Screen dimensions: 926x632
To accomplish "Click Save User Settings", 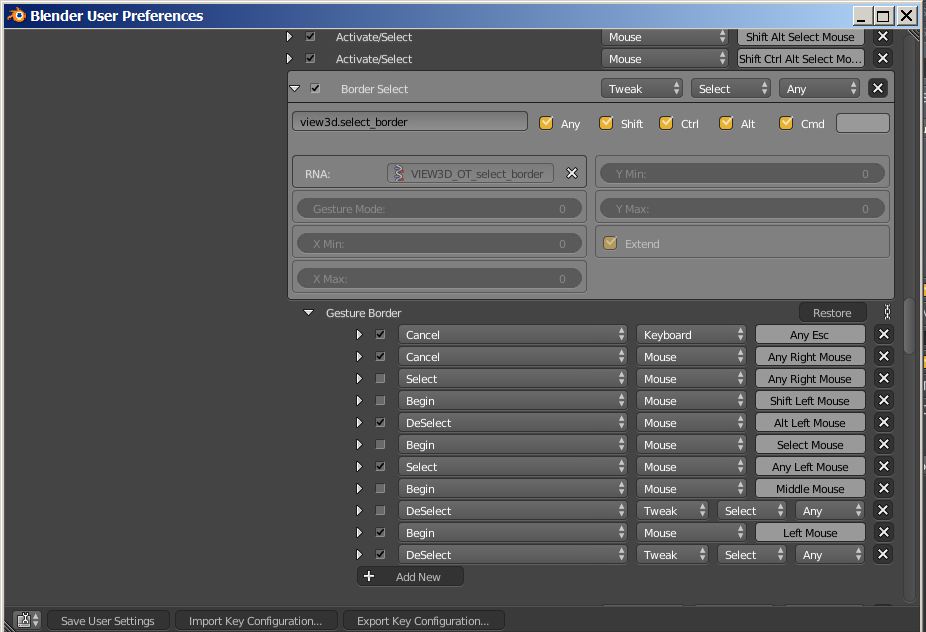I will click(108, 621).
